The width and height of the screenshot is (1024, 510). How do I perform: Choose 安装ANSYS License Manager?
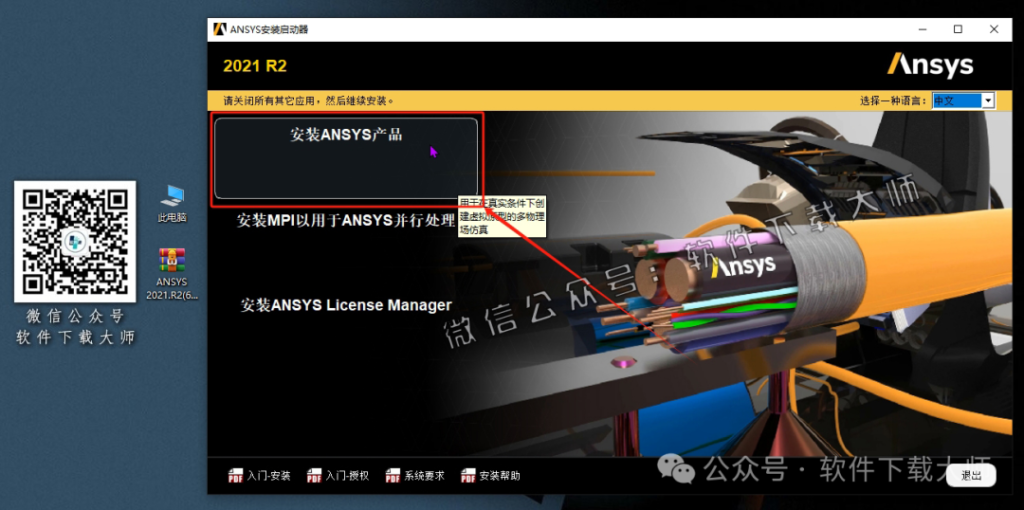click(x=346, y=305)
